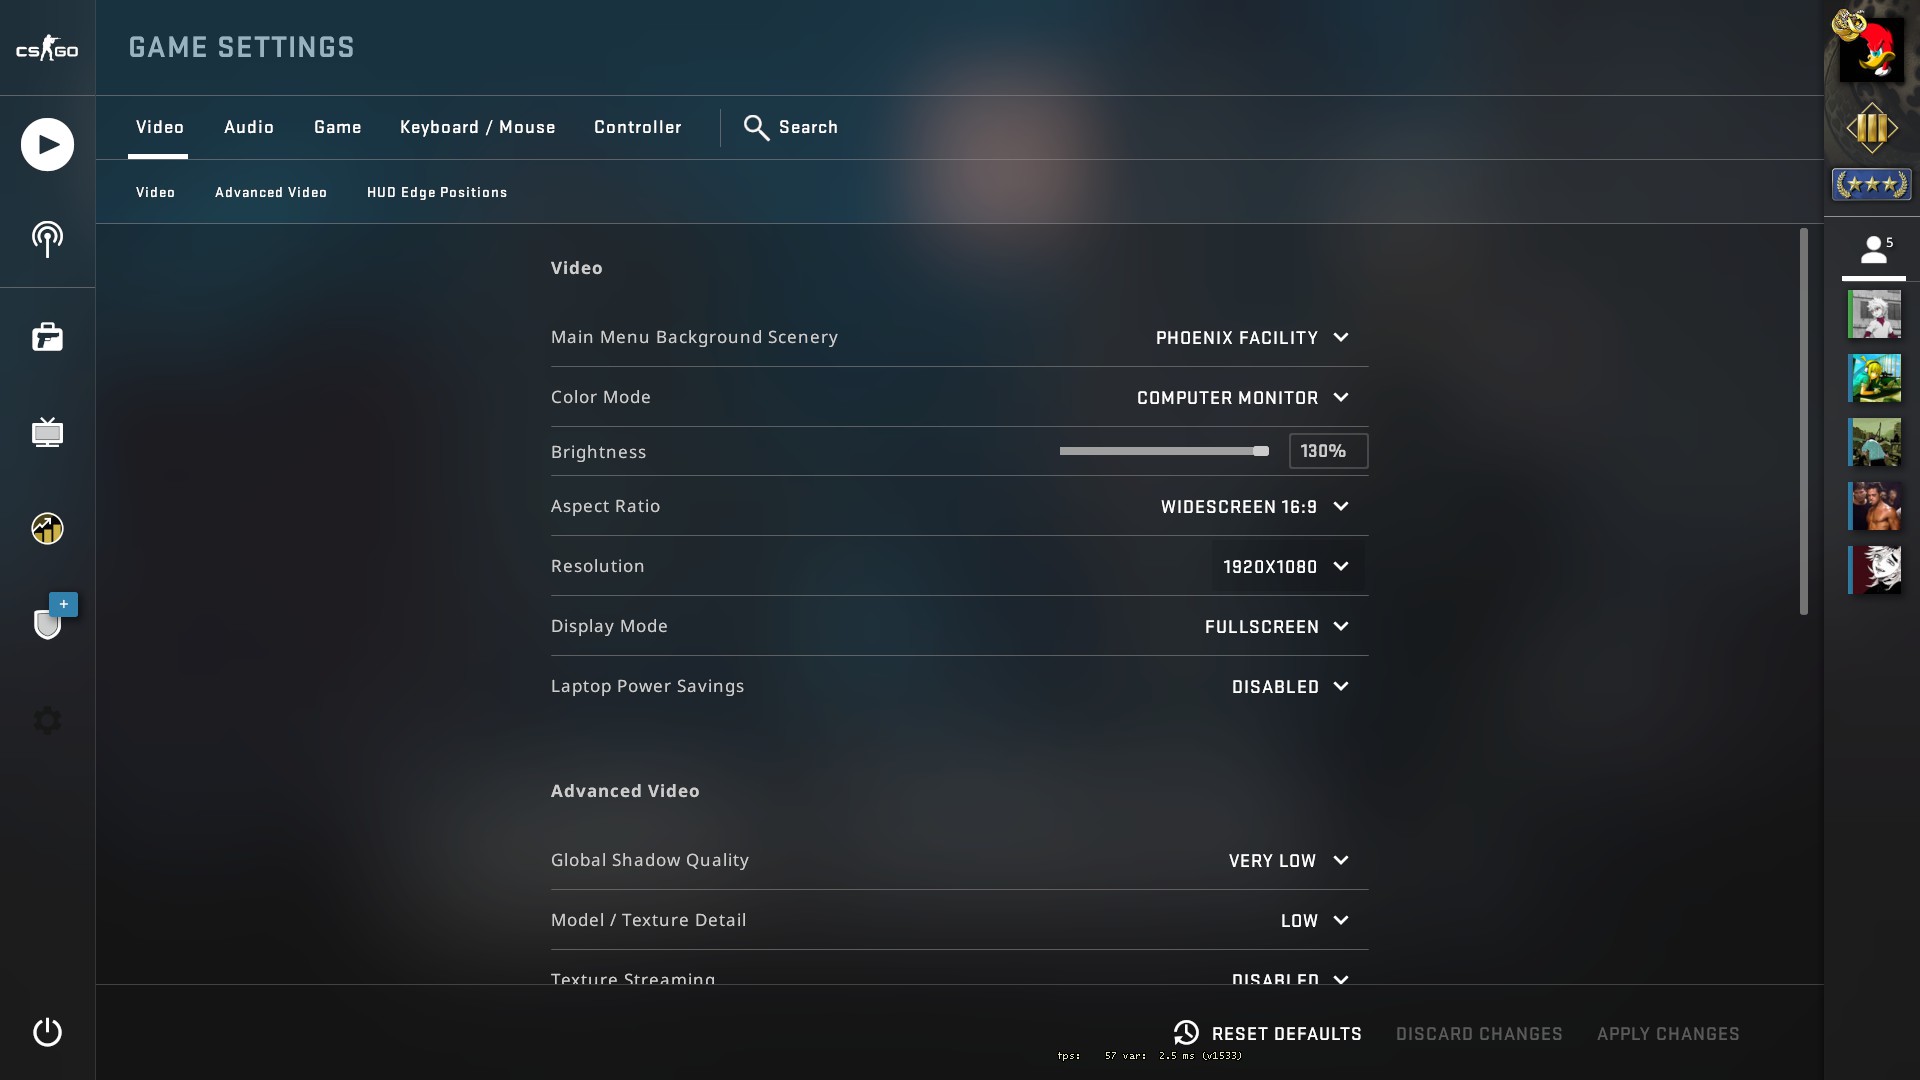Switch to the Keyboard / Mouse tab
The height and width of the screenshot is (1080, 1920).
click(477, 127)
